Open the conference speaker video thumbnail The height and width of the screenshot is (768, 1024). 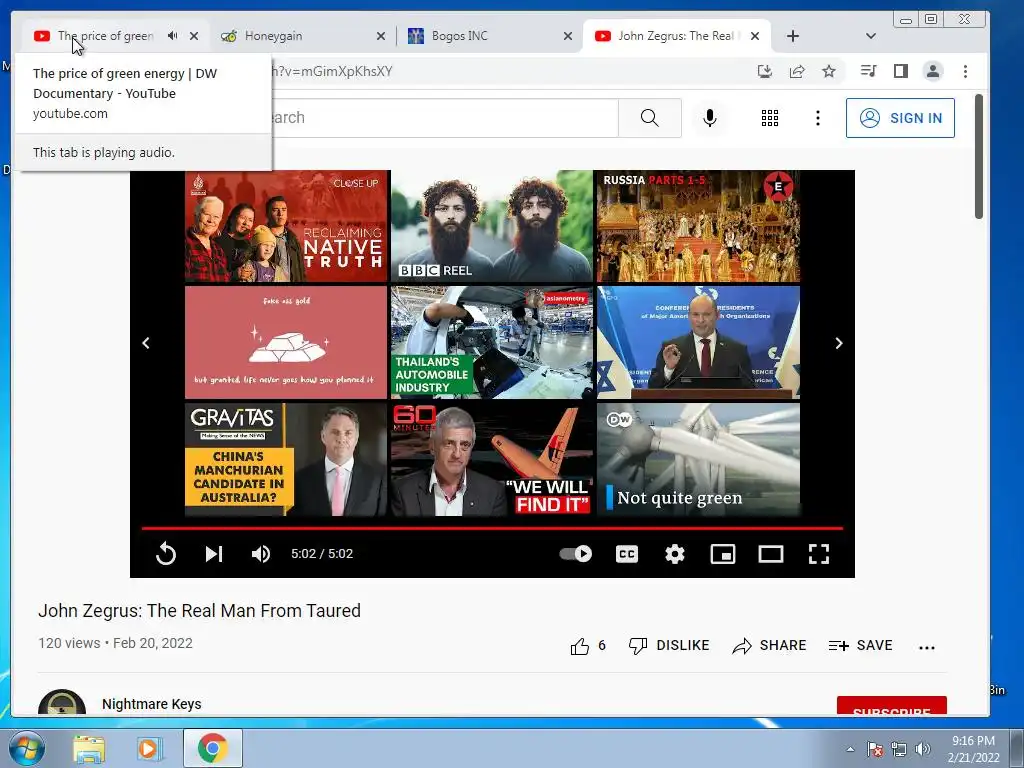(698, 342)
